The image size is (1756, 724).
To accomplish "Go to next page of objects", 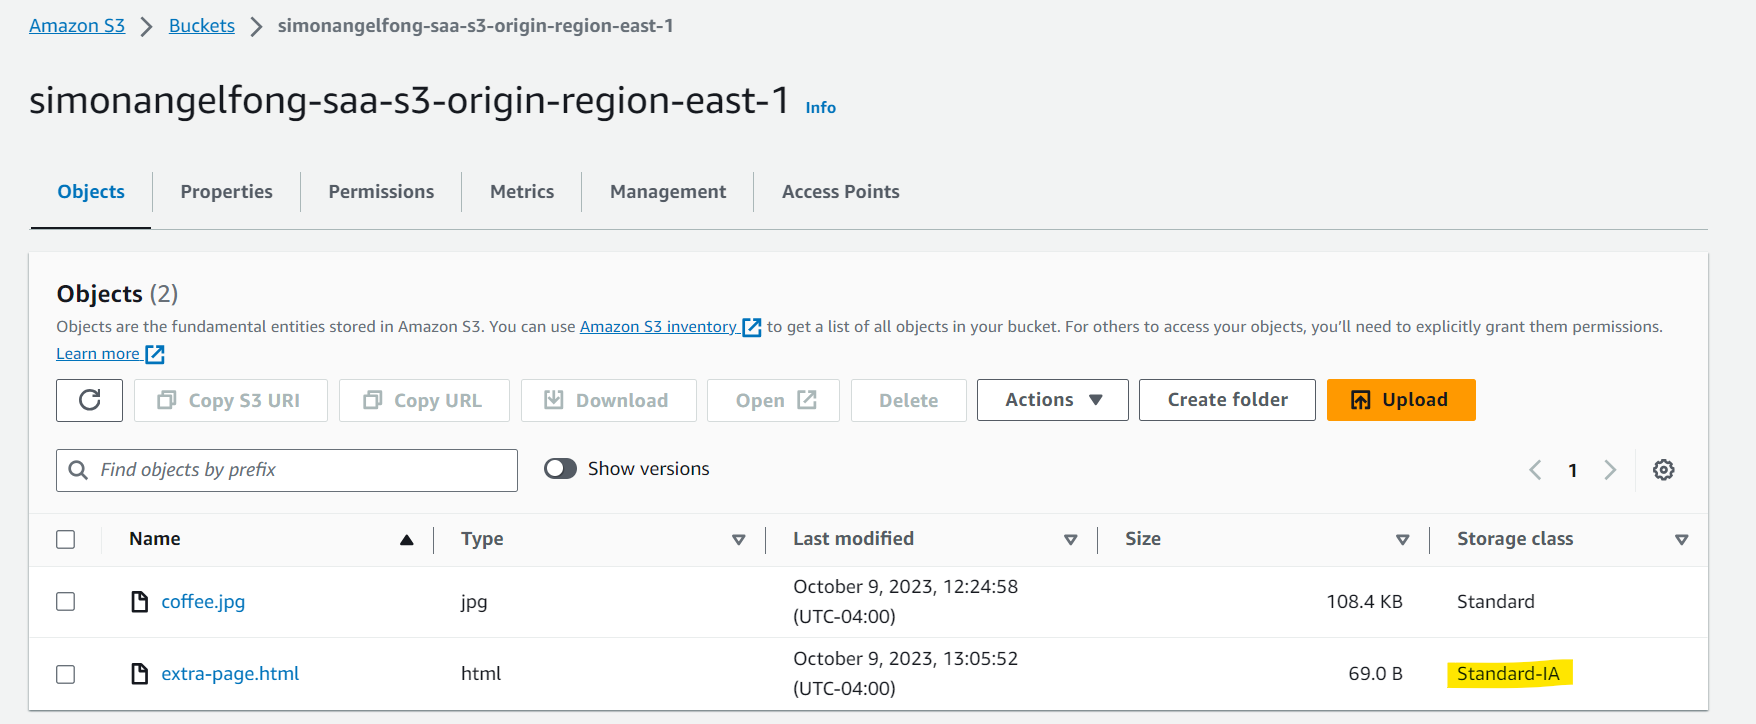I will pos(1610,470).
